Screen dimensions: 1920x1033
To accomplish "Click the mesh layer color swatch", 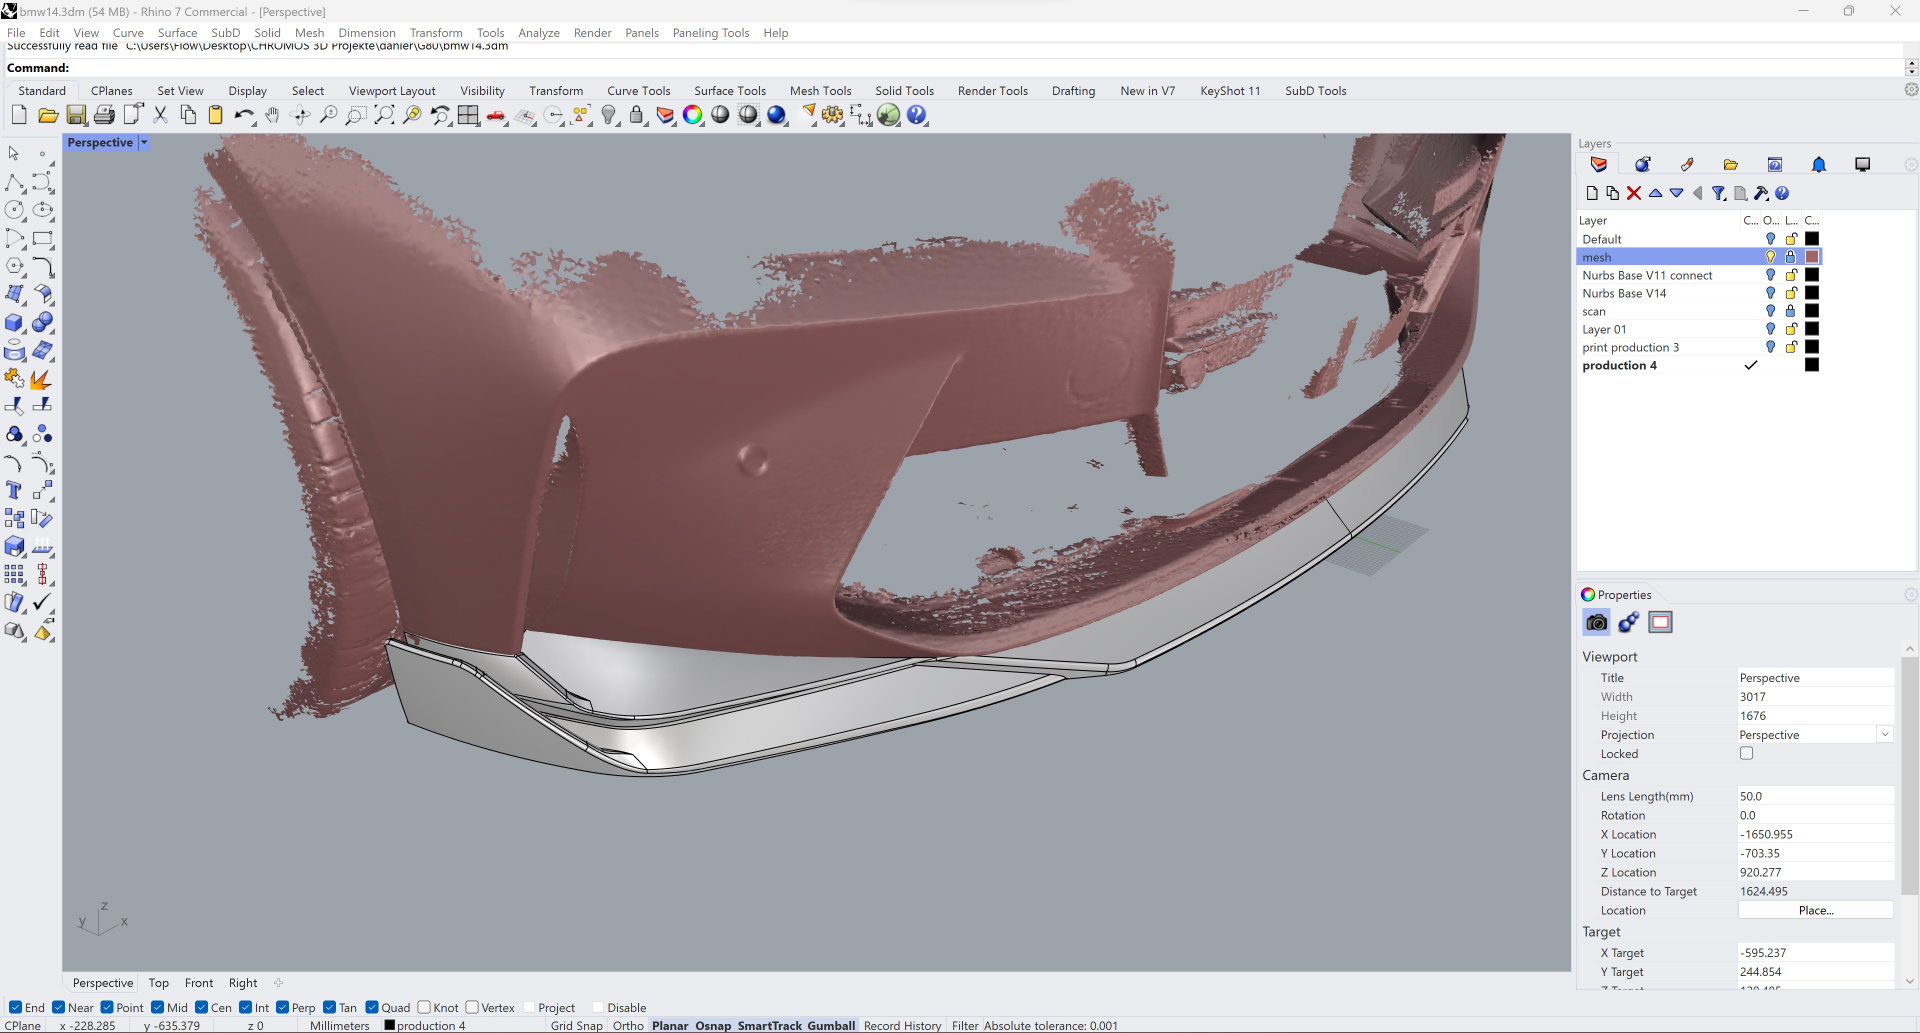I will point(1812,257).
